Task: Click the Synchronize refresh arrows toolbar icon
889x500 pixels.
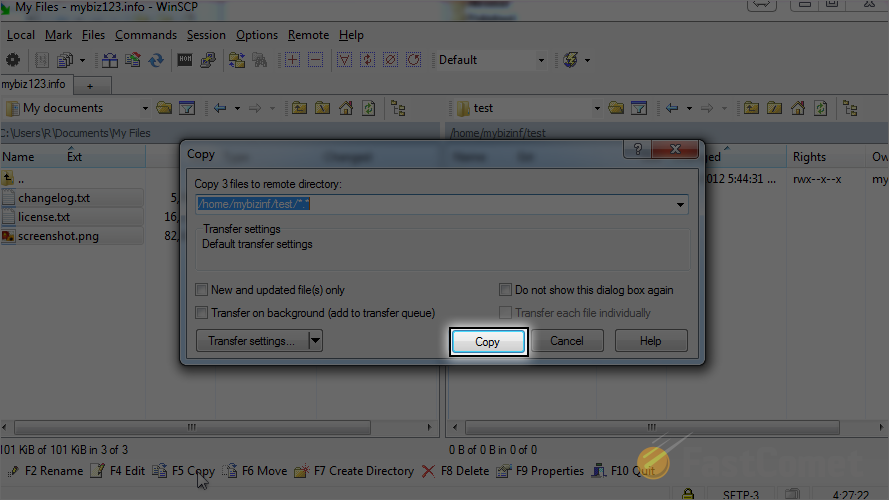Action: coord(156,60)
